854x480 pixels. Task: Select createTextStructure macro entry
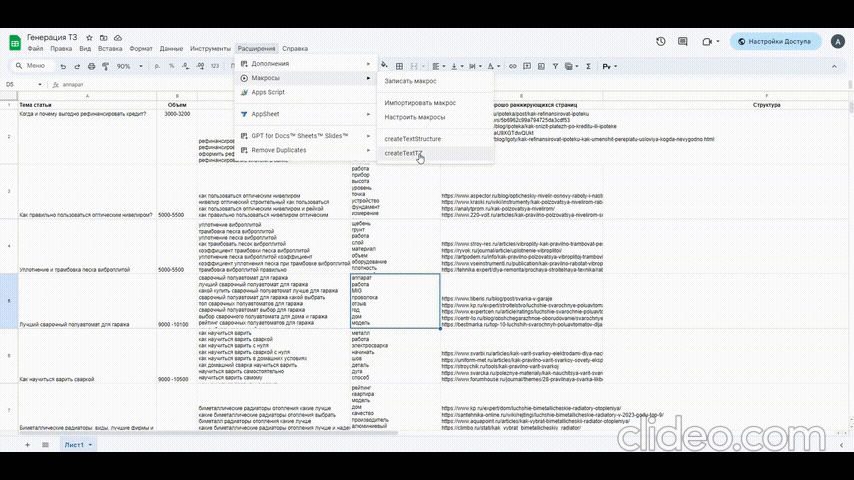pos(413,138)
